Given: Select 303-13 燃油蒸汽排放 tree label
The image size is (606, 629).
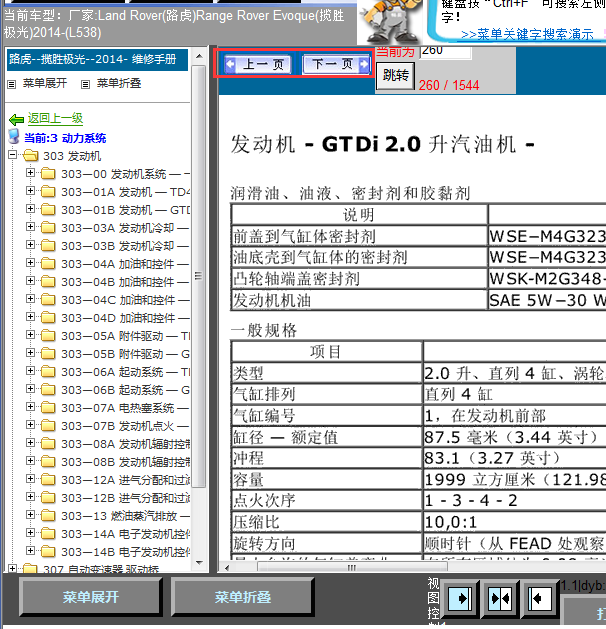Looking at the screenshot, I should click(x=125, y=516).
